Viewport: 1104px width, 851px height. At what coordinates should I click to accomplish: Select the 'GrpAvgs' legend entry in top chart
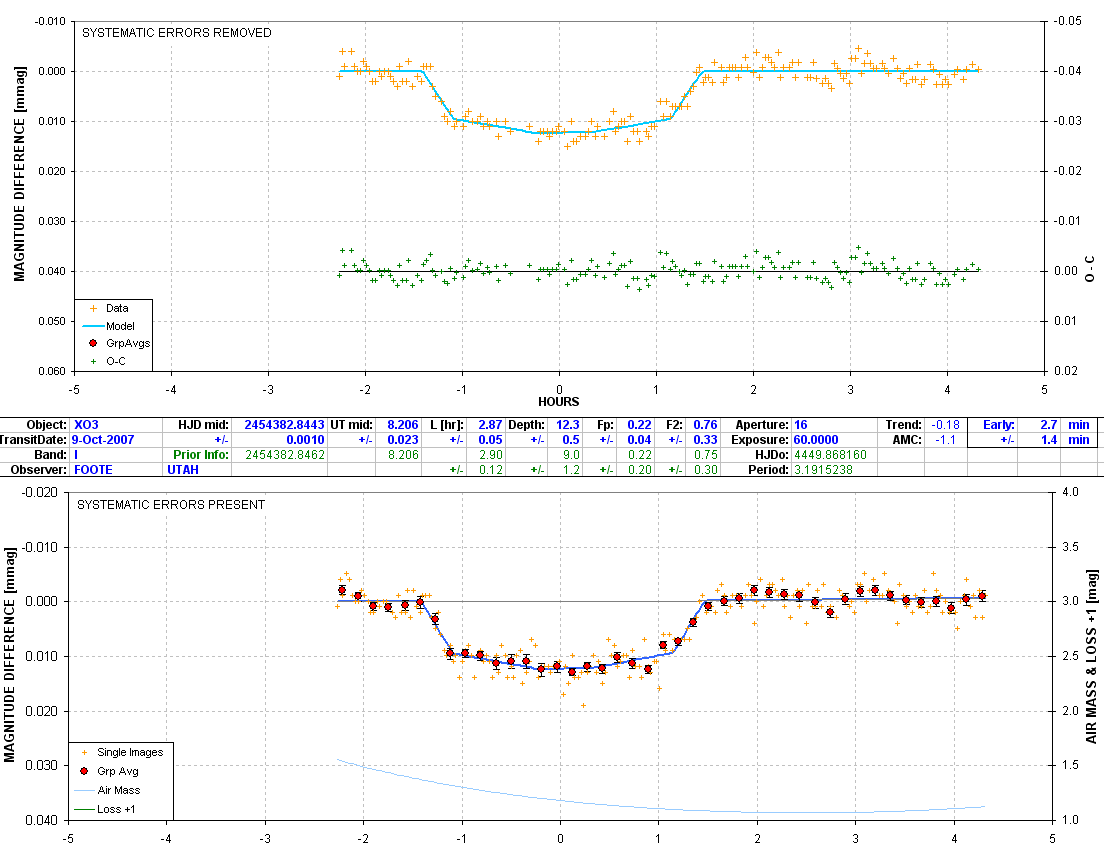[119, 343]
